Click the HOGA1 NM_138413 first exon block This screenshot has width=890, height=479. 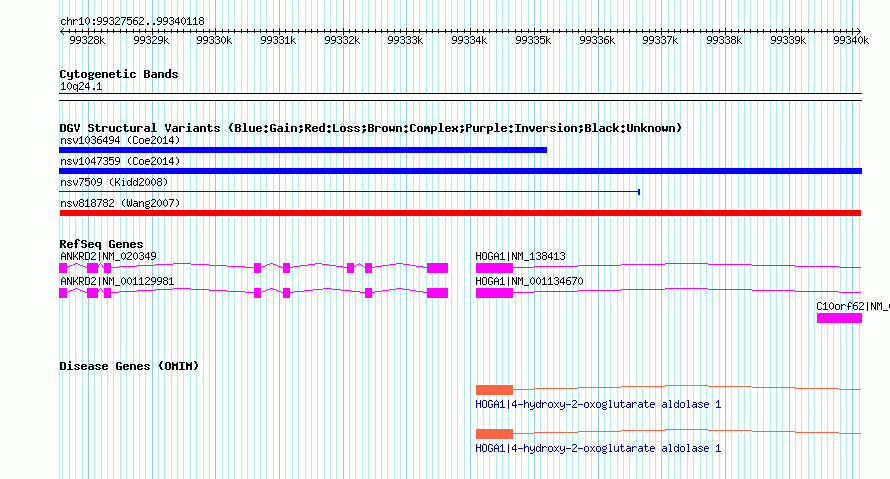pyautogui.click(x=494, y=268)
